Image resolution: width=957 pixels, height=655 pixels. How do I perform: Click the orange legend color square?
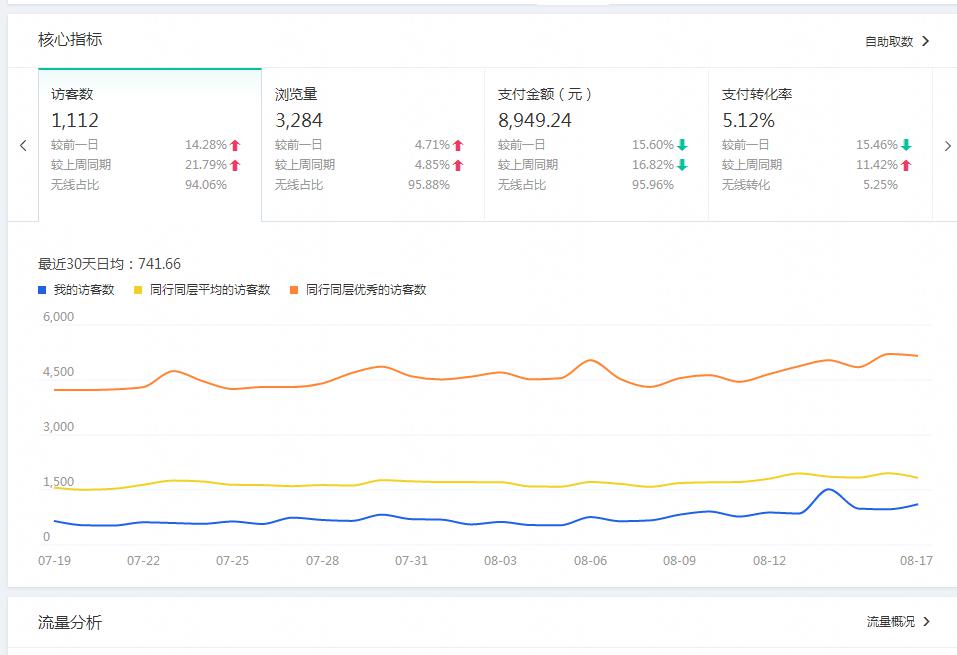(295, 290)
